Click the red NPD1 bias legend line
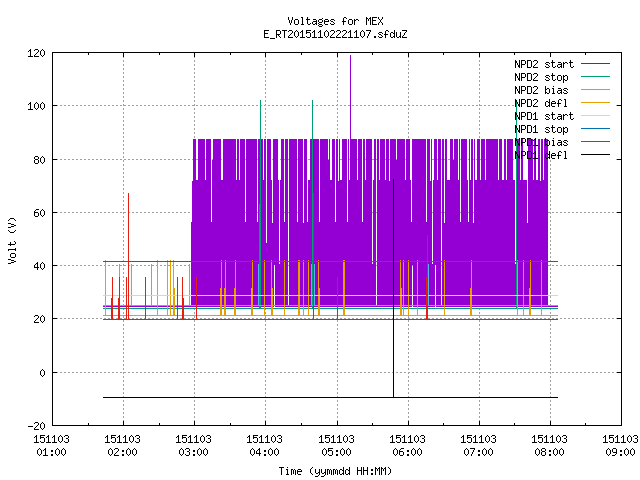 tap(596, 142)
